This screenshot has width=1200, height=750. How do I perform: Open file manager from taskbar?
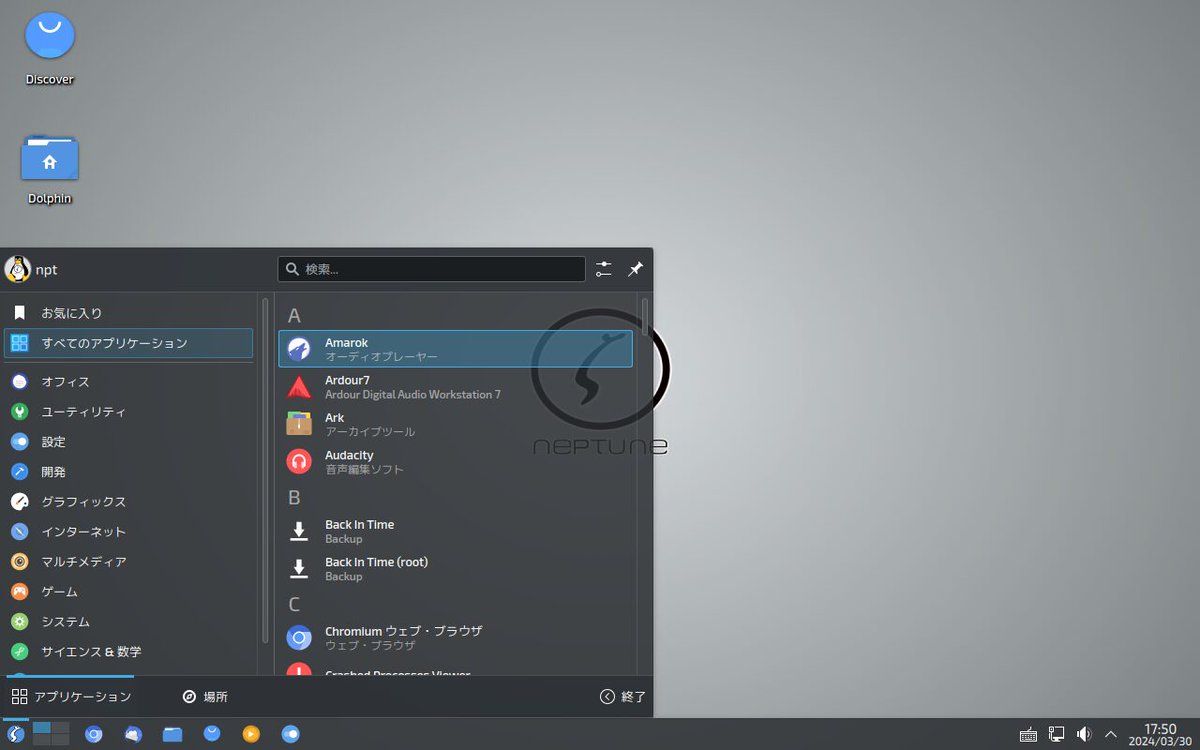(x=172, y=734)
